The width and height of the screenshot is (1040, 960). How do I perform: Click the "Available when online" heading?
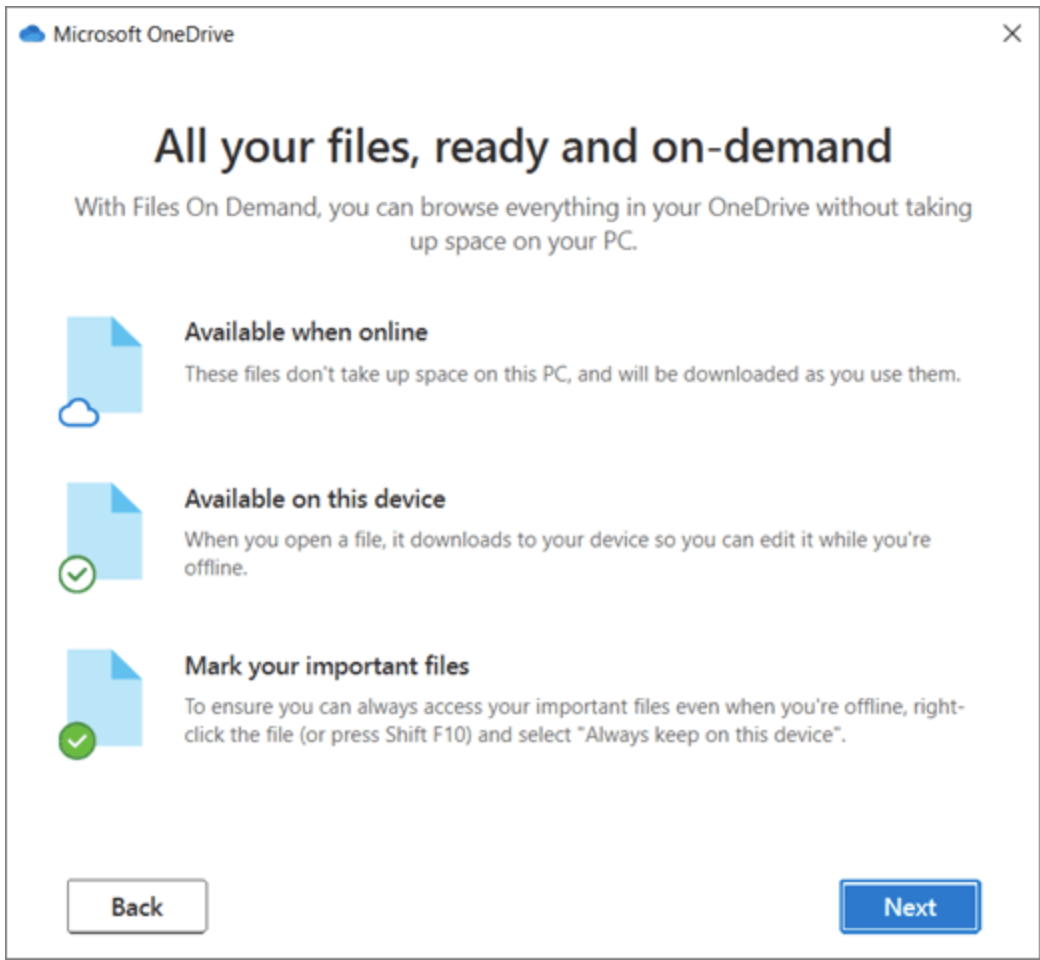click(306, 332)
